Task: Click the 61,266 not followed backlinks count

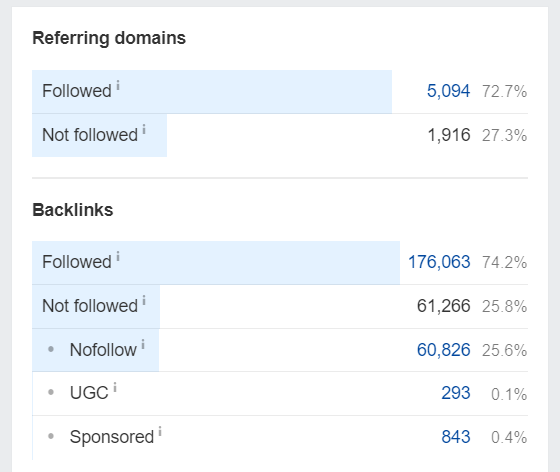Action: coord(444,306)
